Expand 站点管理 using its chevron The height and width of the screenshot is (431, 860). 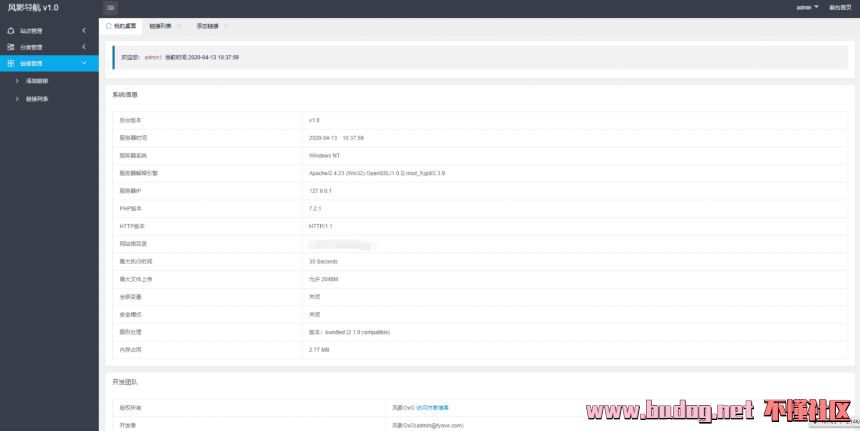coord(84,31)
